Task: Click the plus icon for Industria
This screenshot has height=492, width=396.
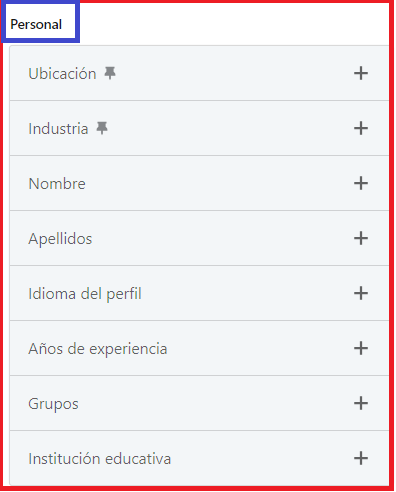Action: pyautogui.click(x=361, y=128)
